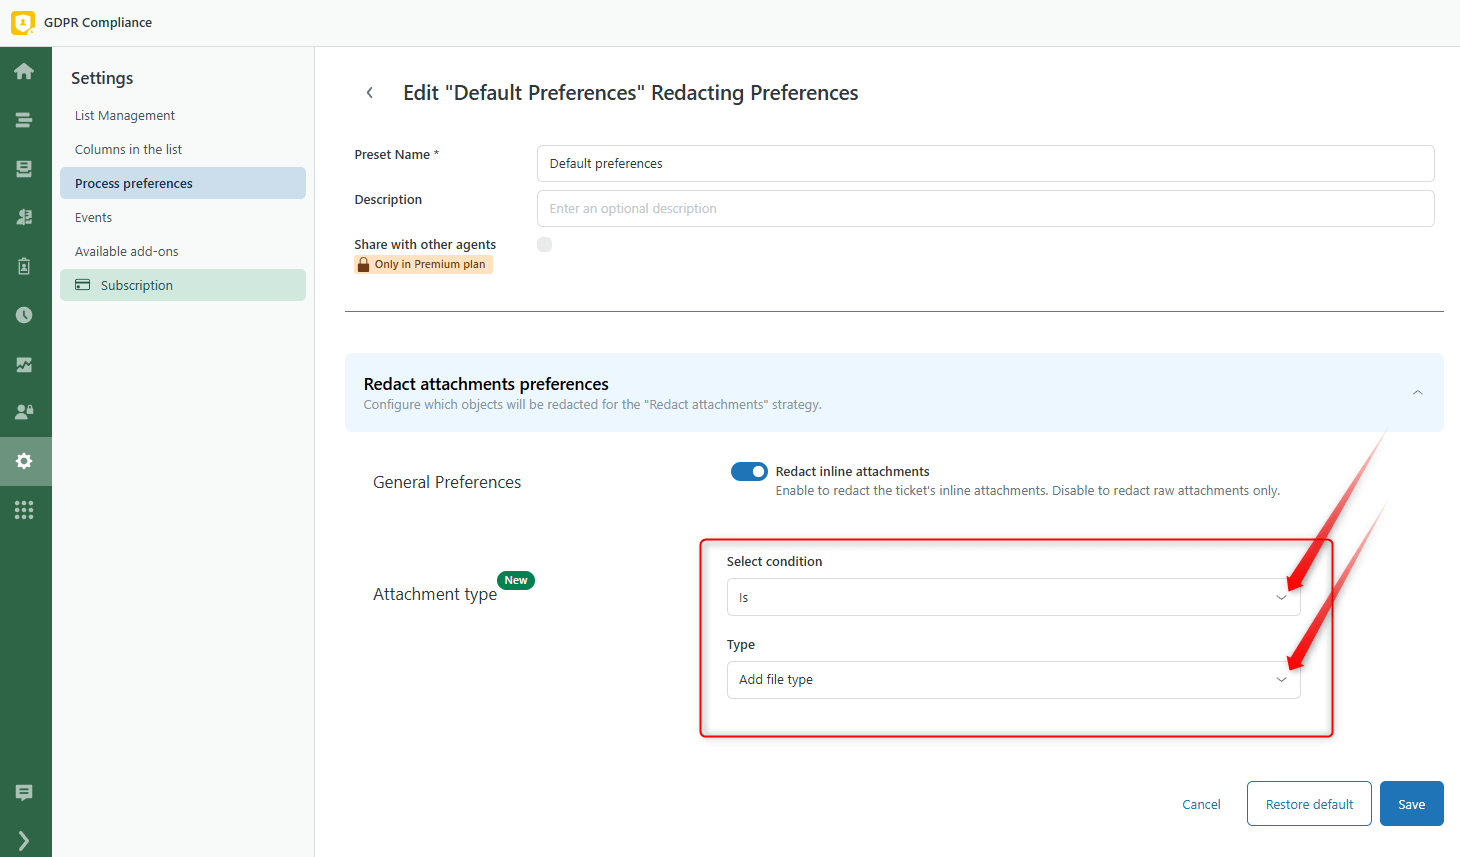Click the New badge beside Attachment type
Screen dimensions: 1460x857
[x=516, y=580]
